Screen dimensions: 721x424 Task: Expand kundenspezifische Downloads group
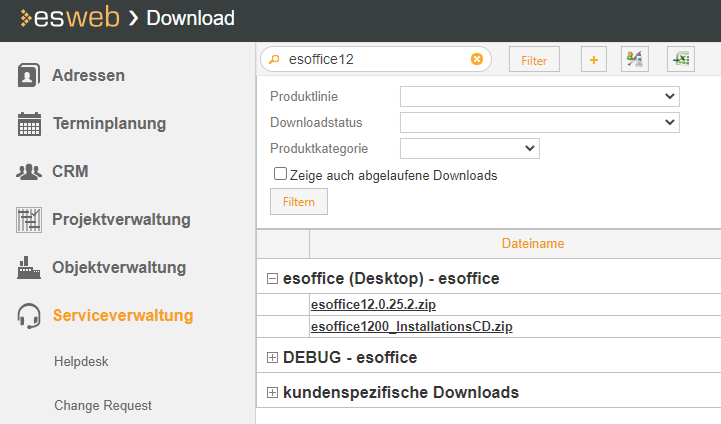pyautogui.click(x=272, y=392)
